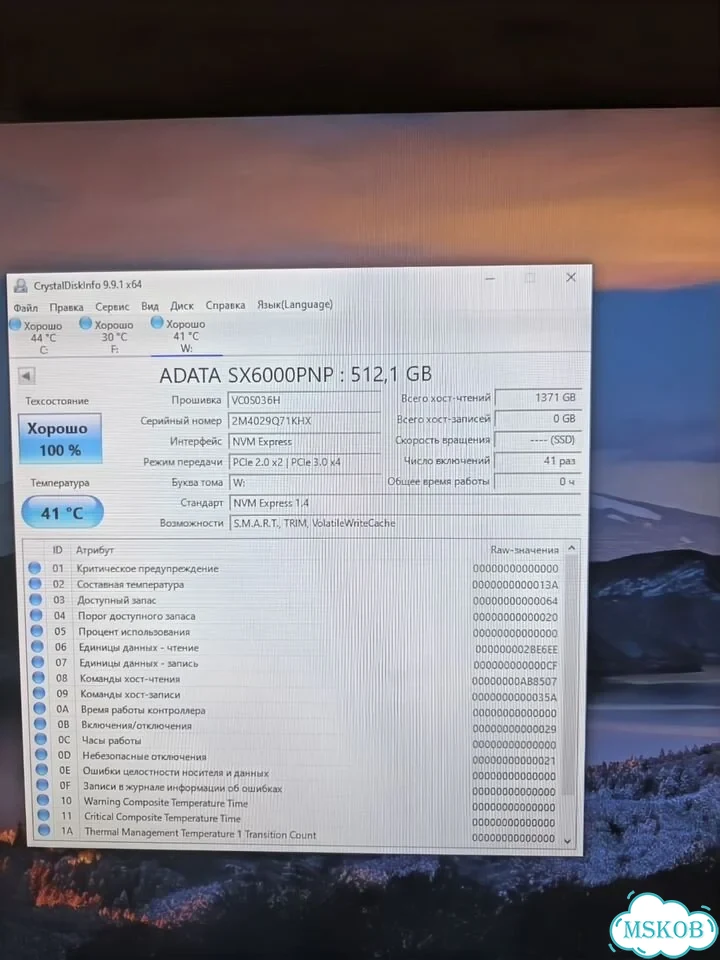The height and width of the screenshot is (960, 720).
Task: Click the status circle for attribute 11
Action: point(43,815)
